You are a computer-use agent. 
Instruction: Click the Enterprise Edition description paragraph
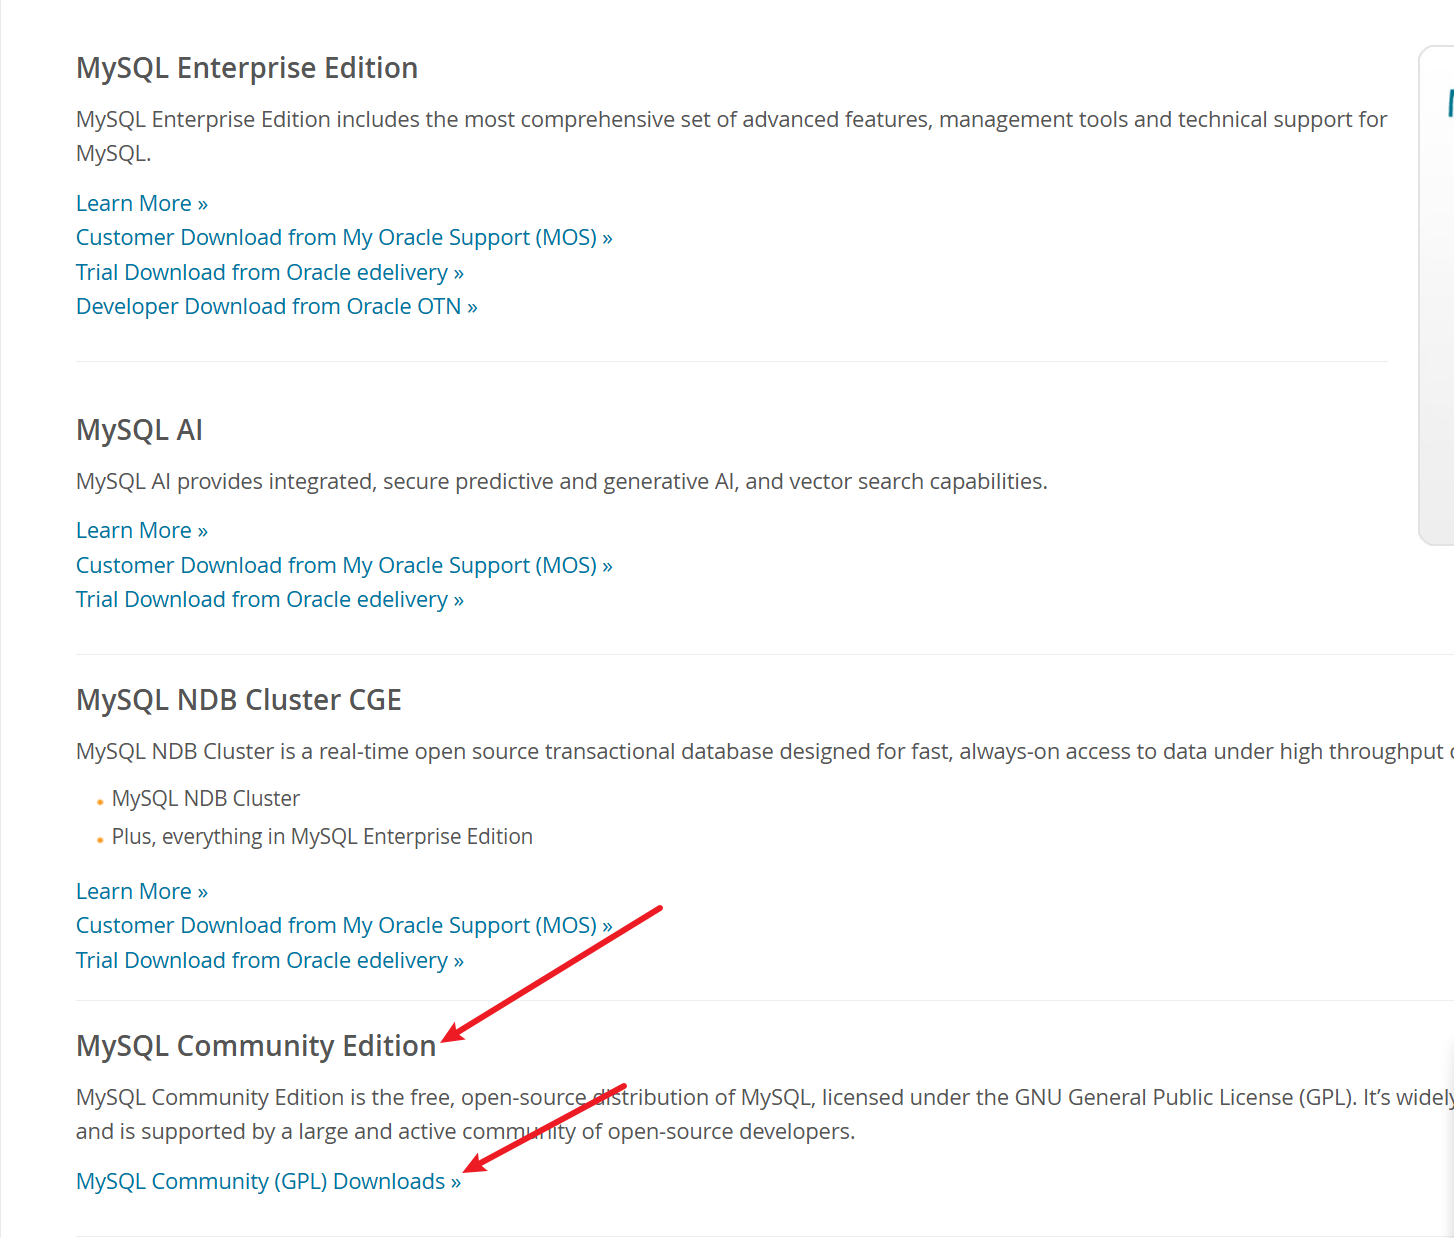[x=731, y=136]
